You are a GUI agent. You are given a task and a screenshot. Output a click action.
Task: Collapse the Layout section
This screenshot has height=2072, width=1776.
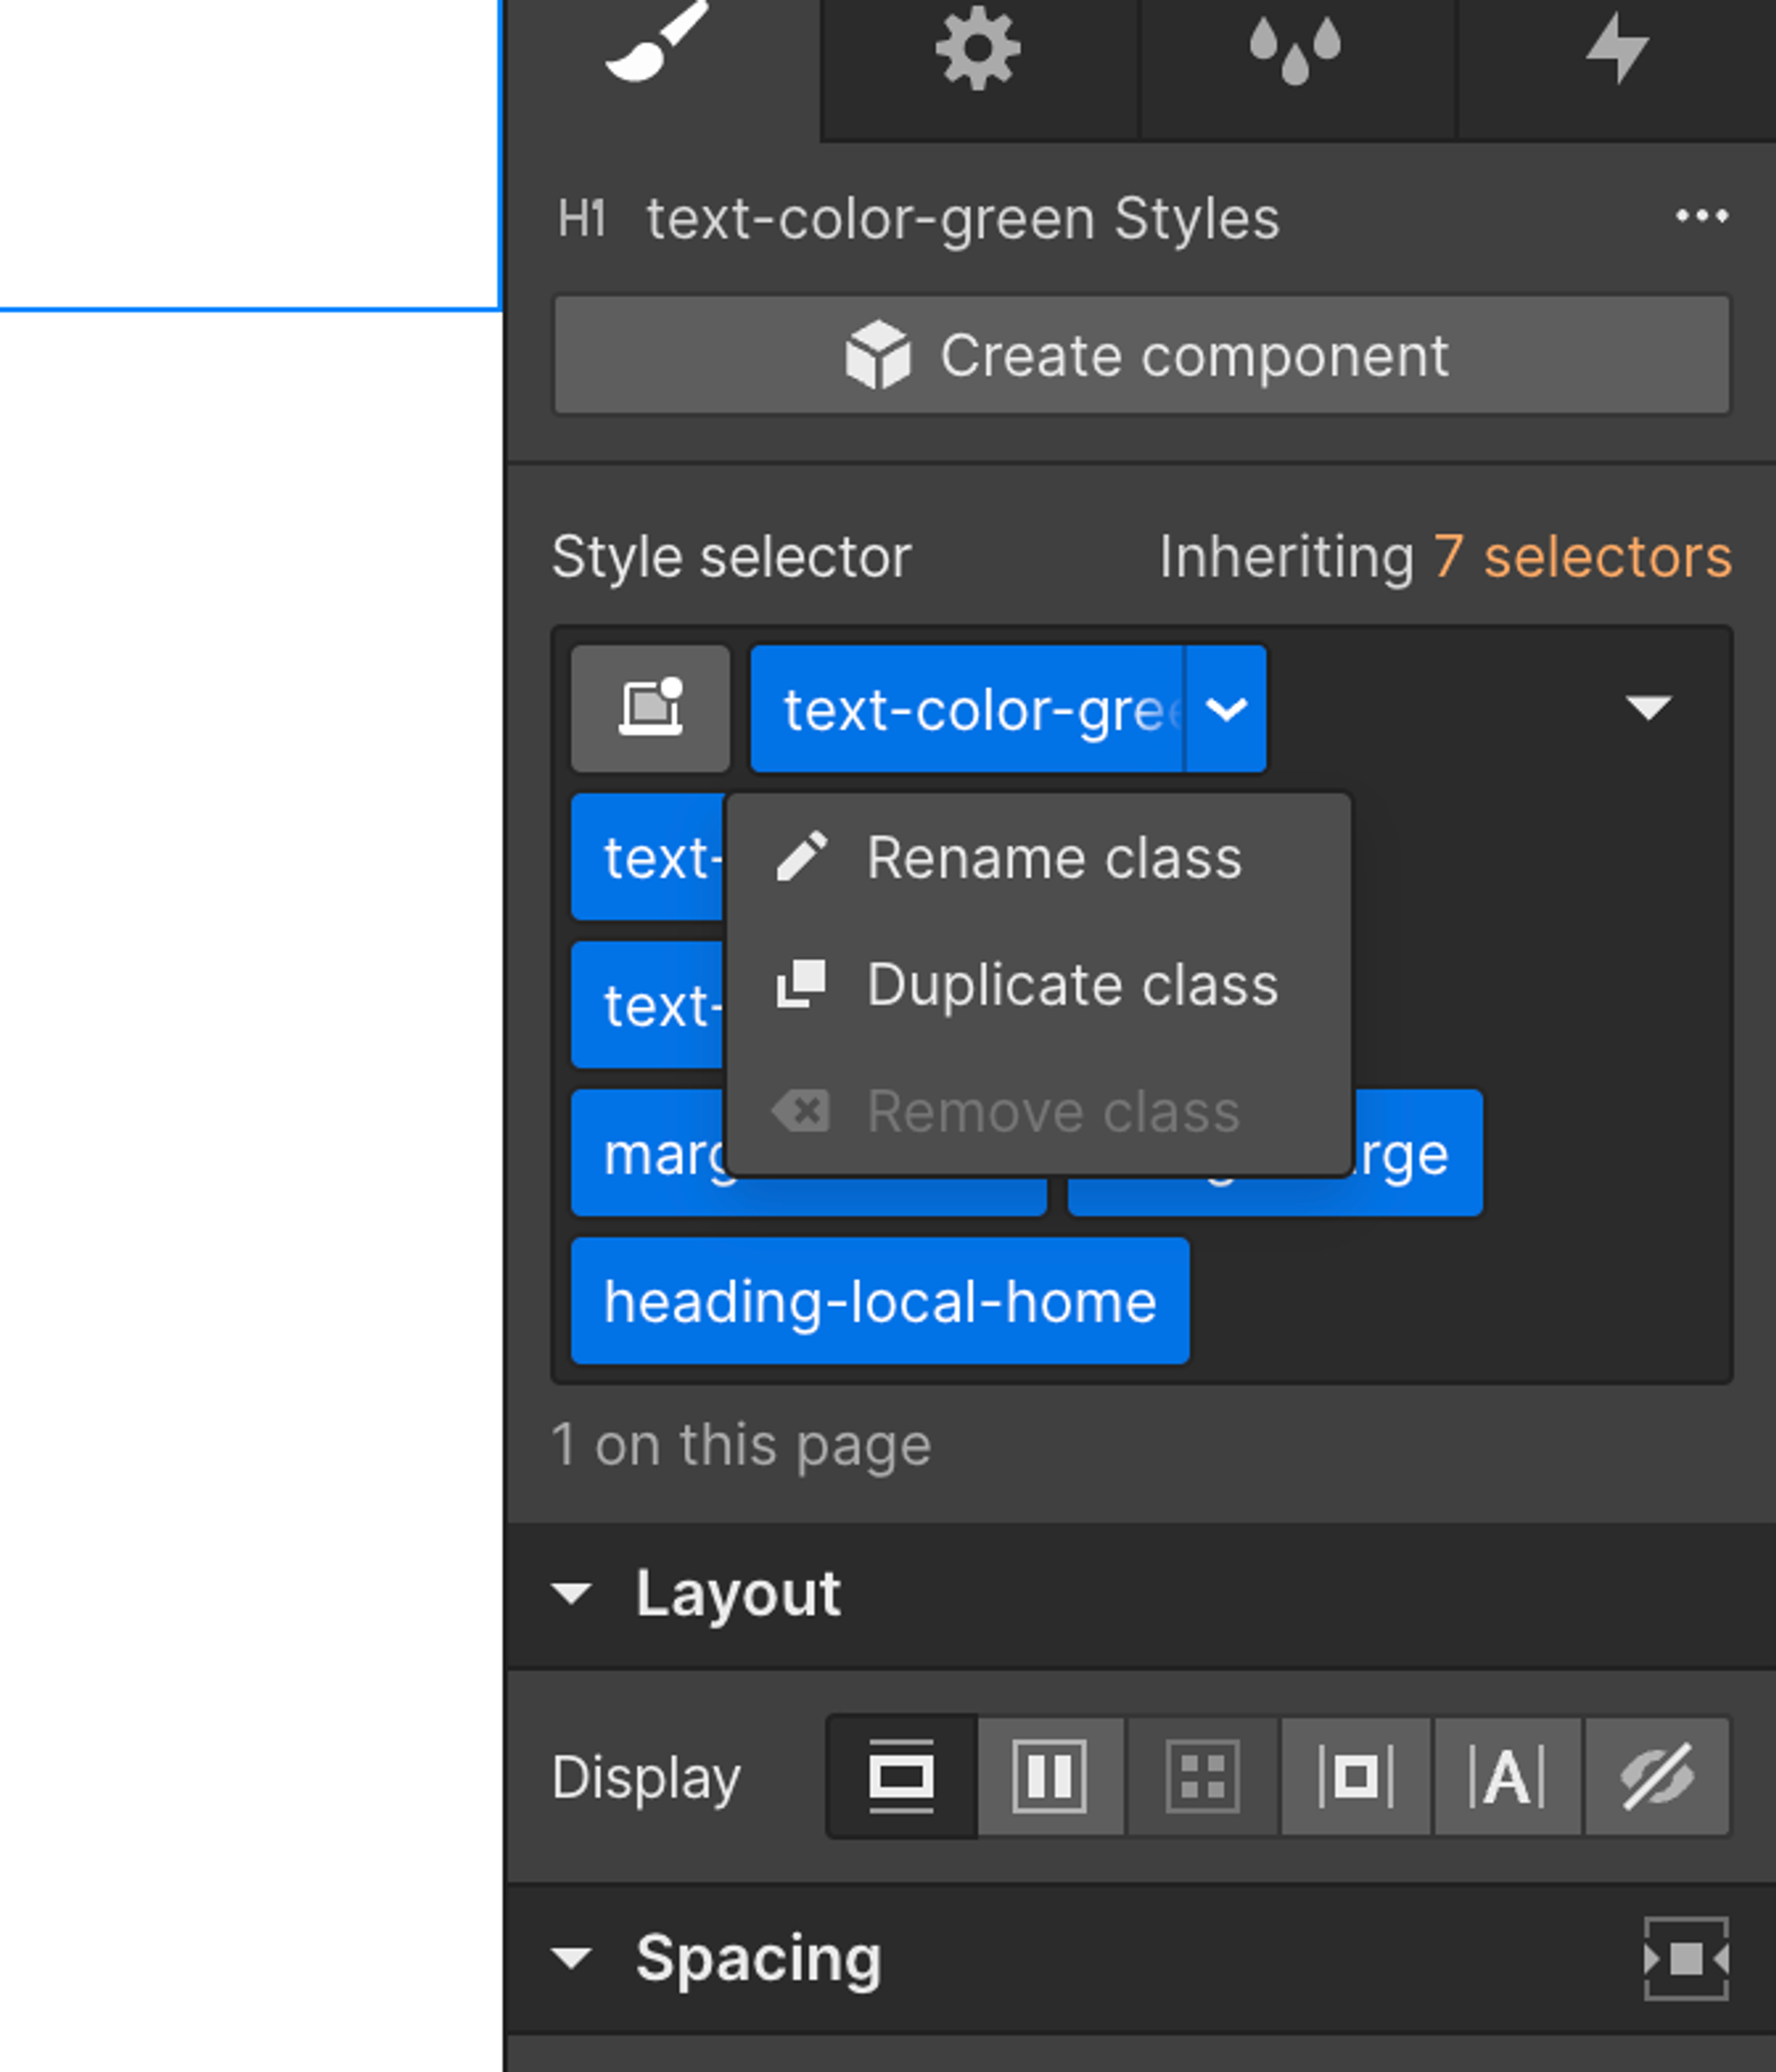572,1593
